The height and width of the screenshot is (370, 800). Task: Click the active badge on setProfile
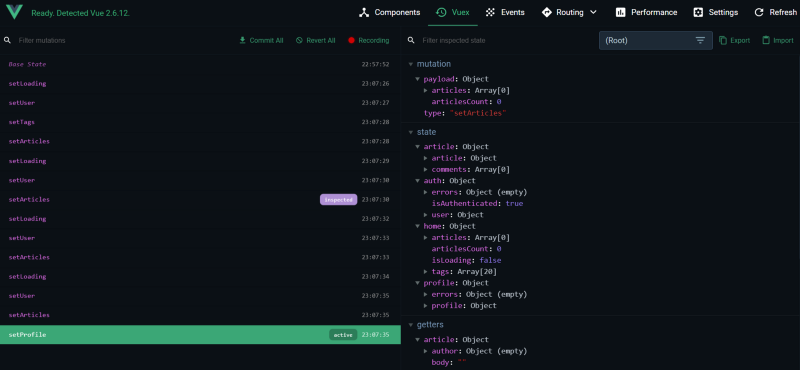[x=343, y=335]
